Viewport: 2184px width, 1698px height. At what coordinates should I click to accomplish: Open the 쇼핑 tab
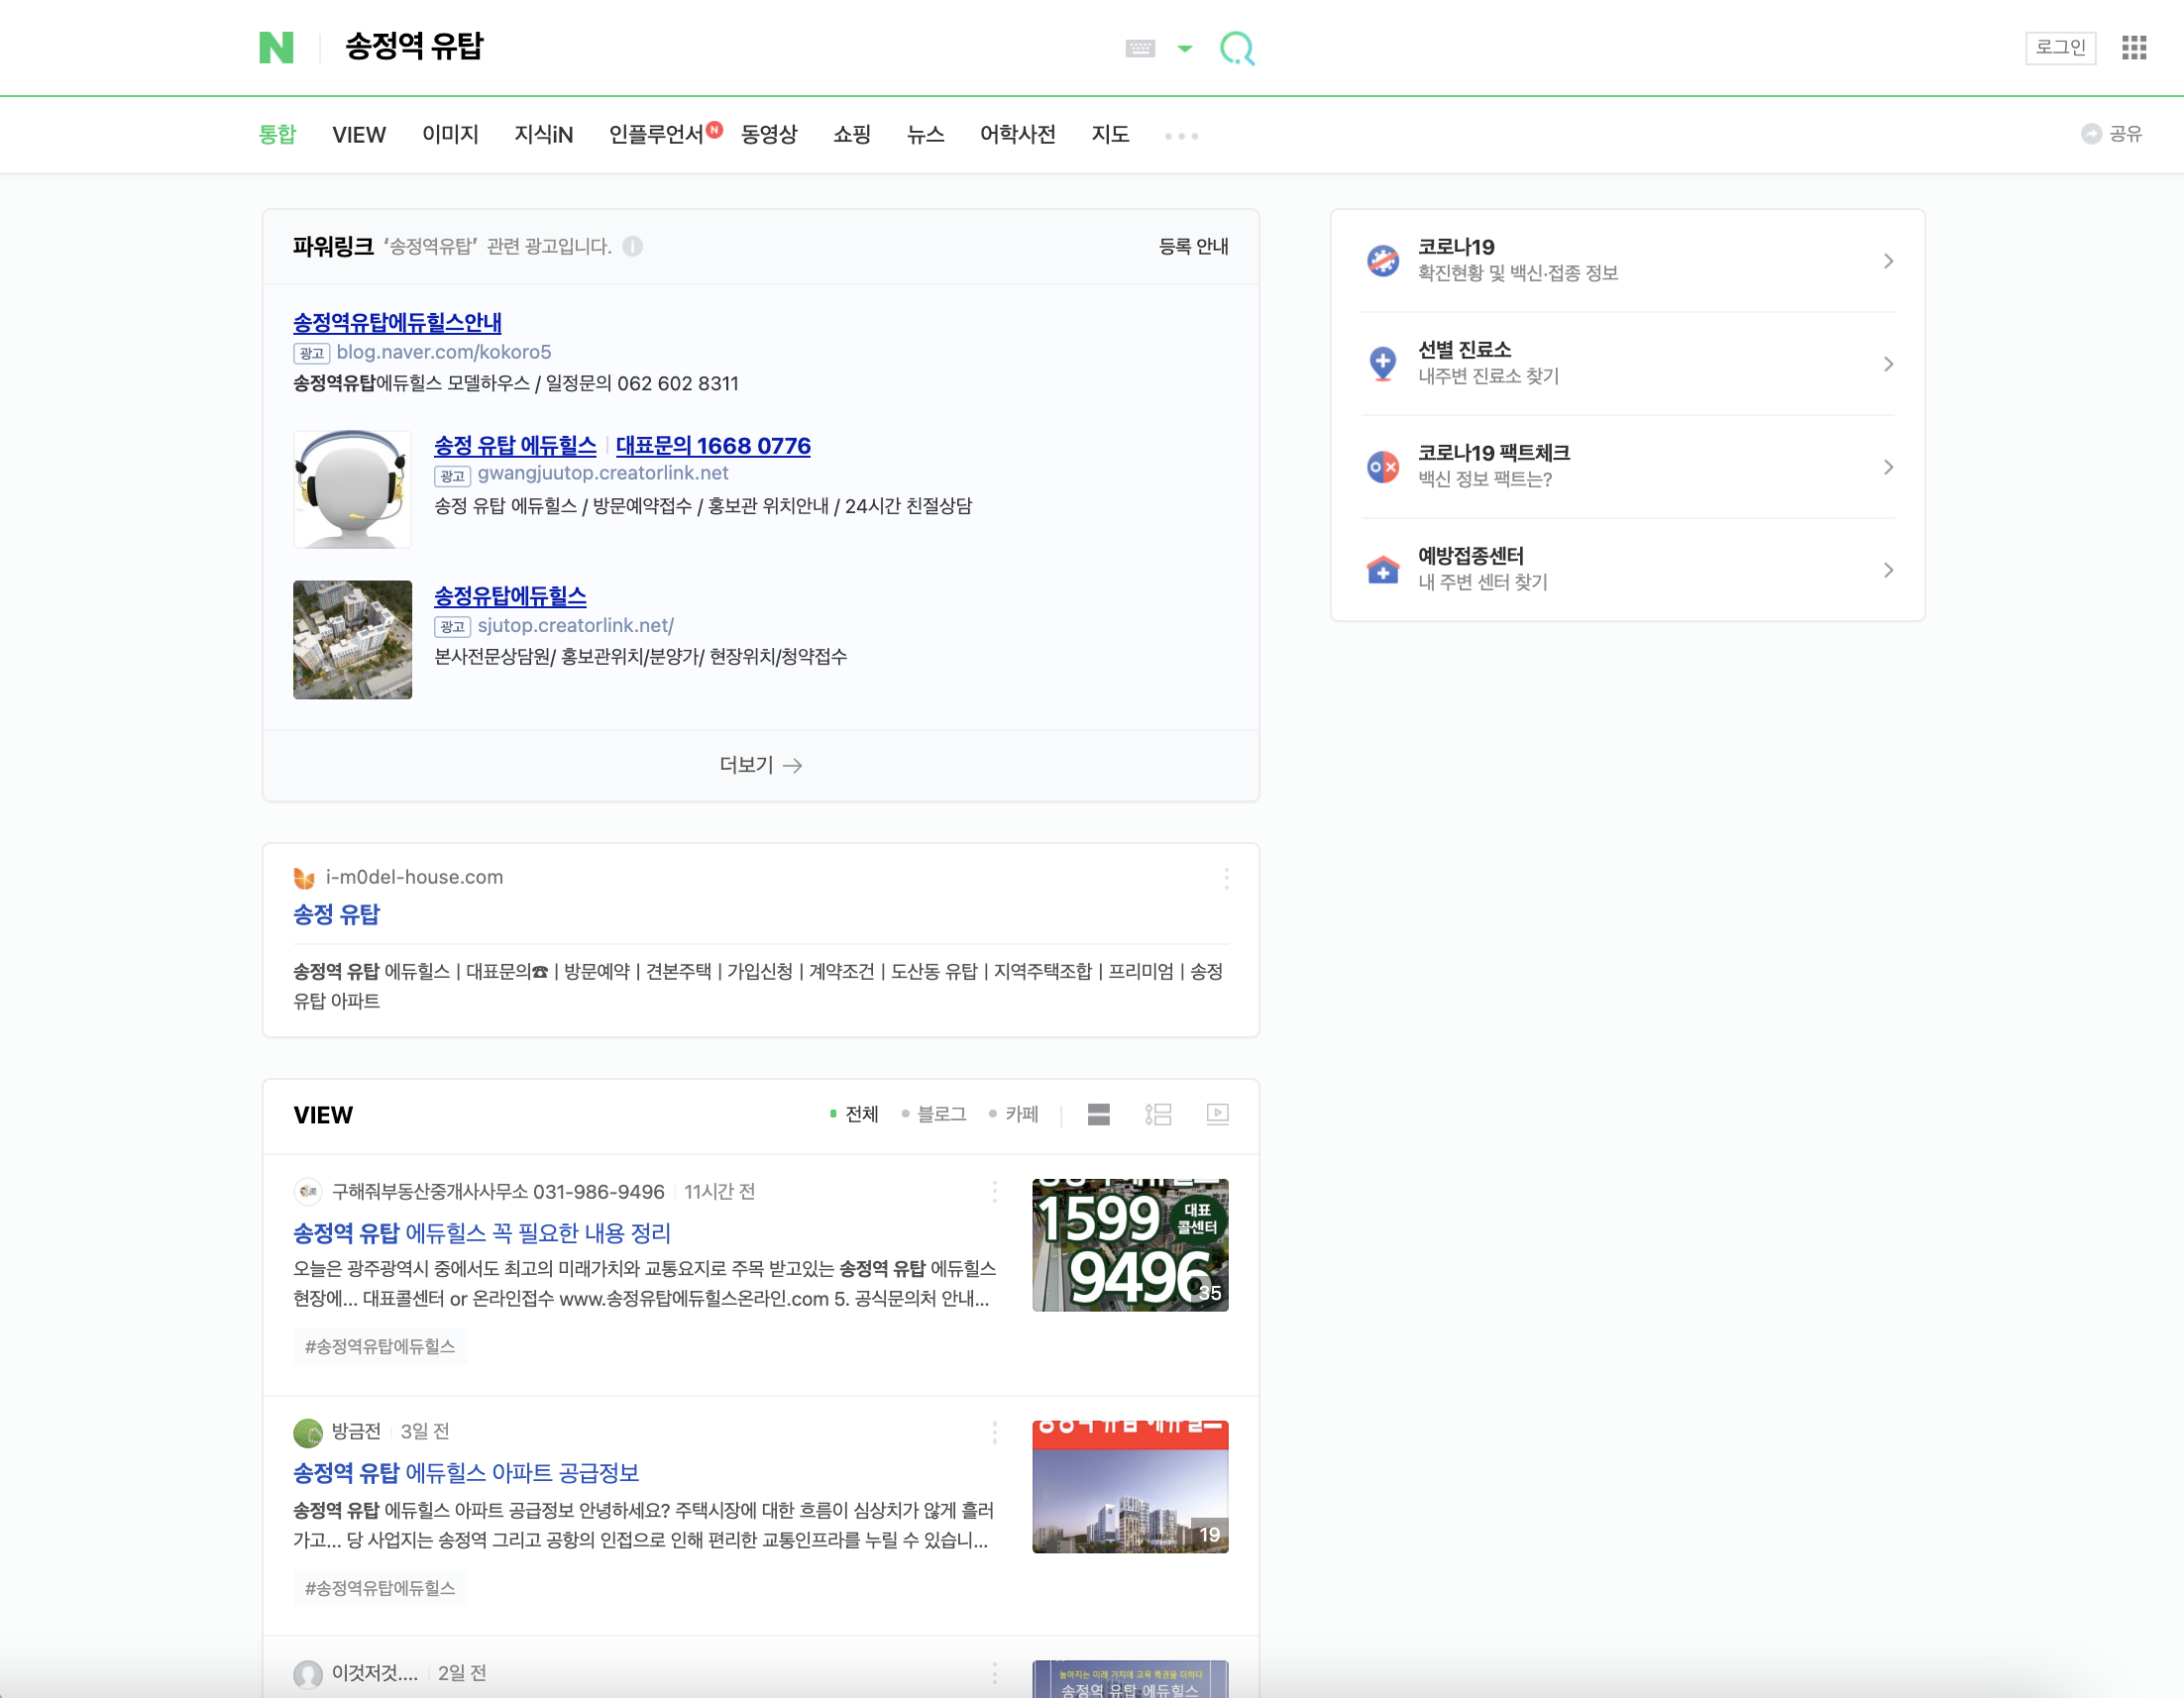[852, 134]
